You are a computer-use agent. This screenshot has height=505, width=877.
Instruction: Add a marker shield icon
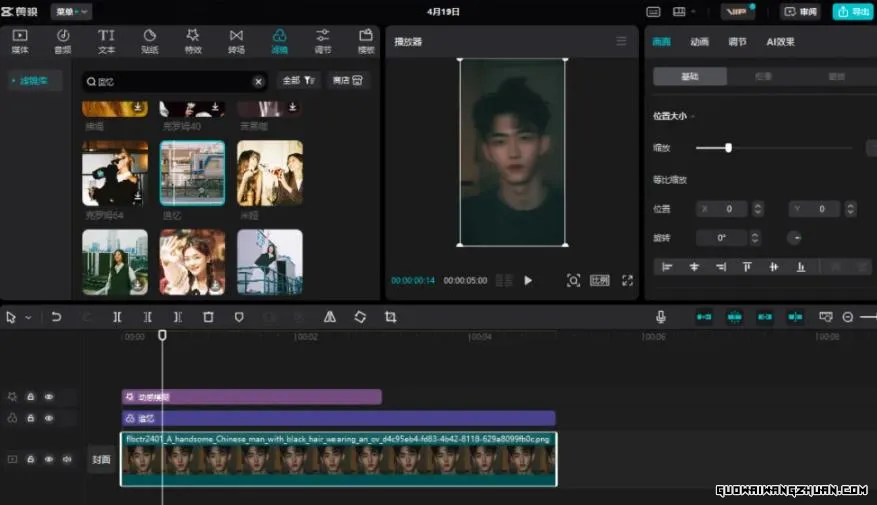[x=239, y=317]
